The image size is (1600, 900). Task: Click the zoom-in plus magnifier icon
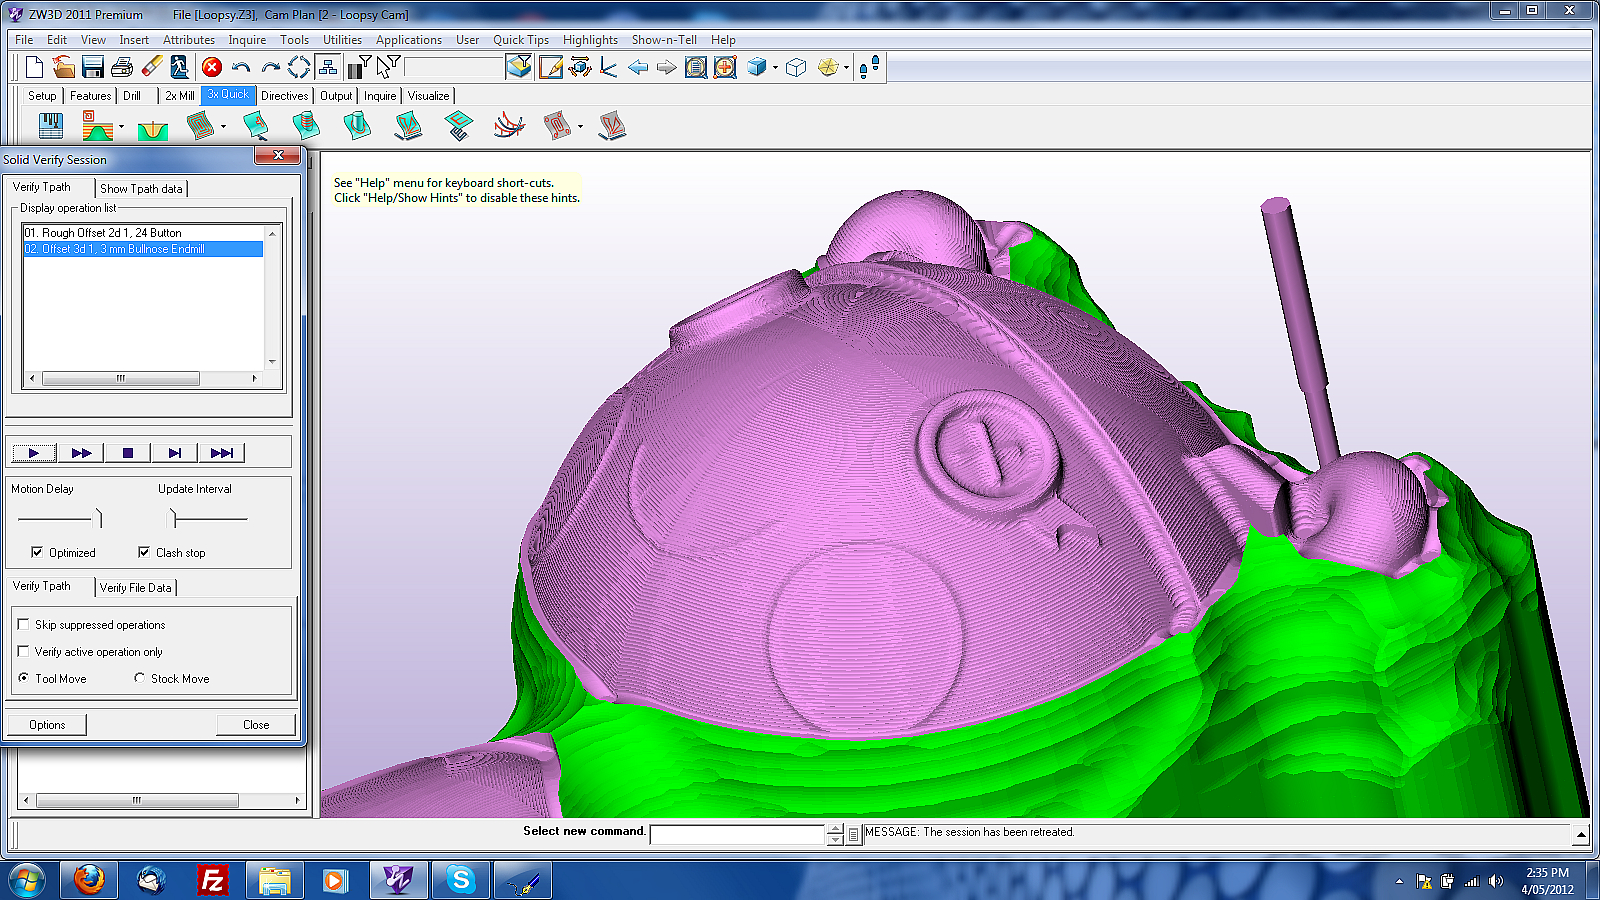click(x=725, y=67)
